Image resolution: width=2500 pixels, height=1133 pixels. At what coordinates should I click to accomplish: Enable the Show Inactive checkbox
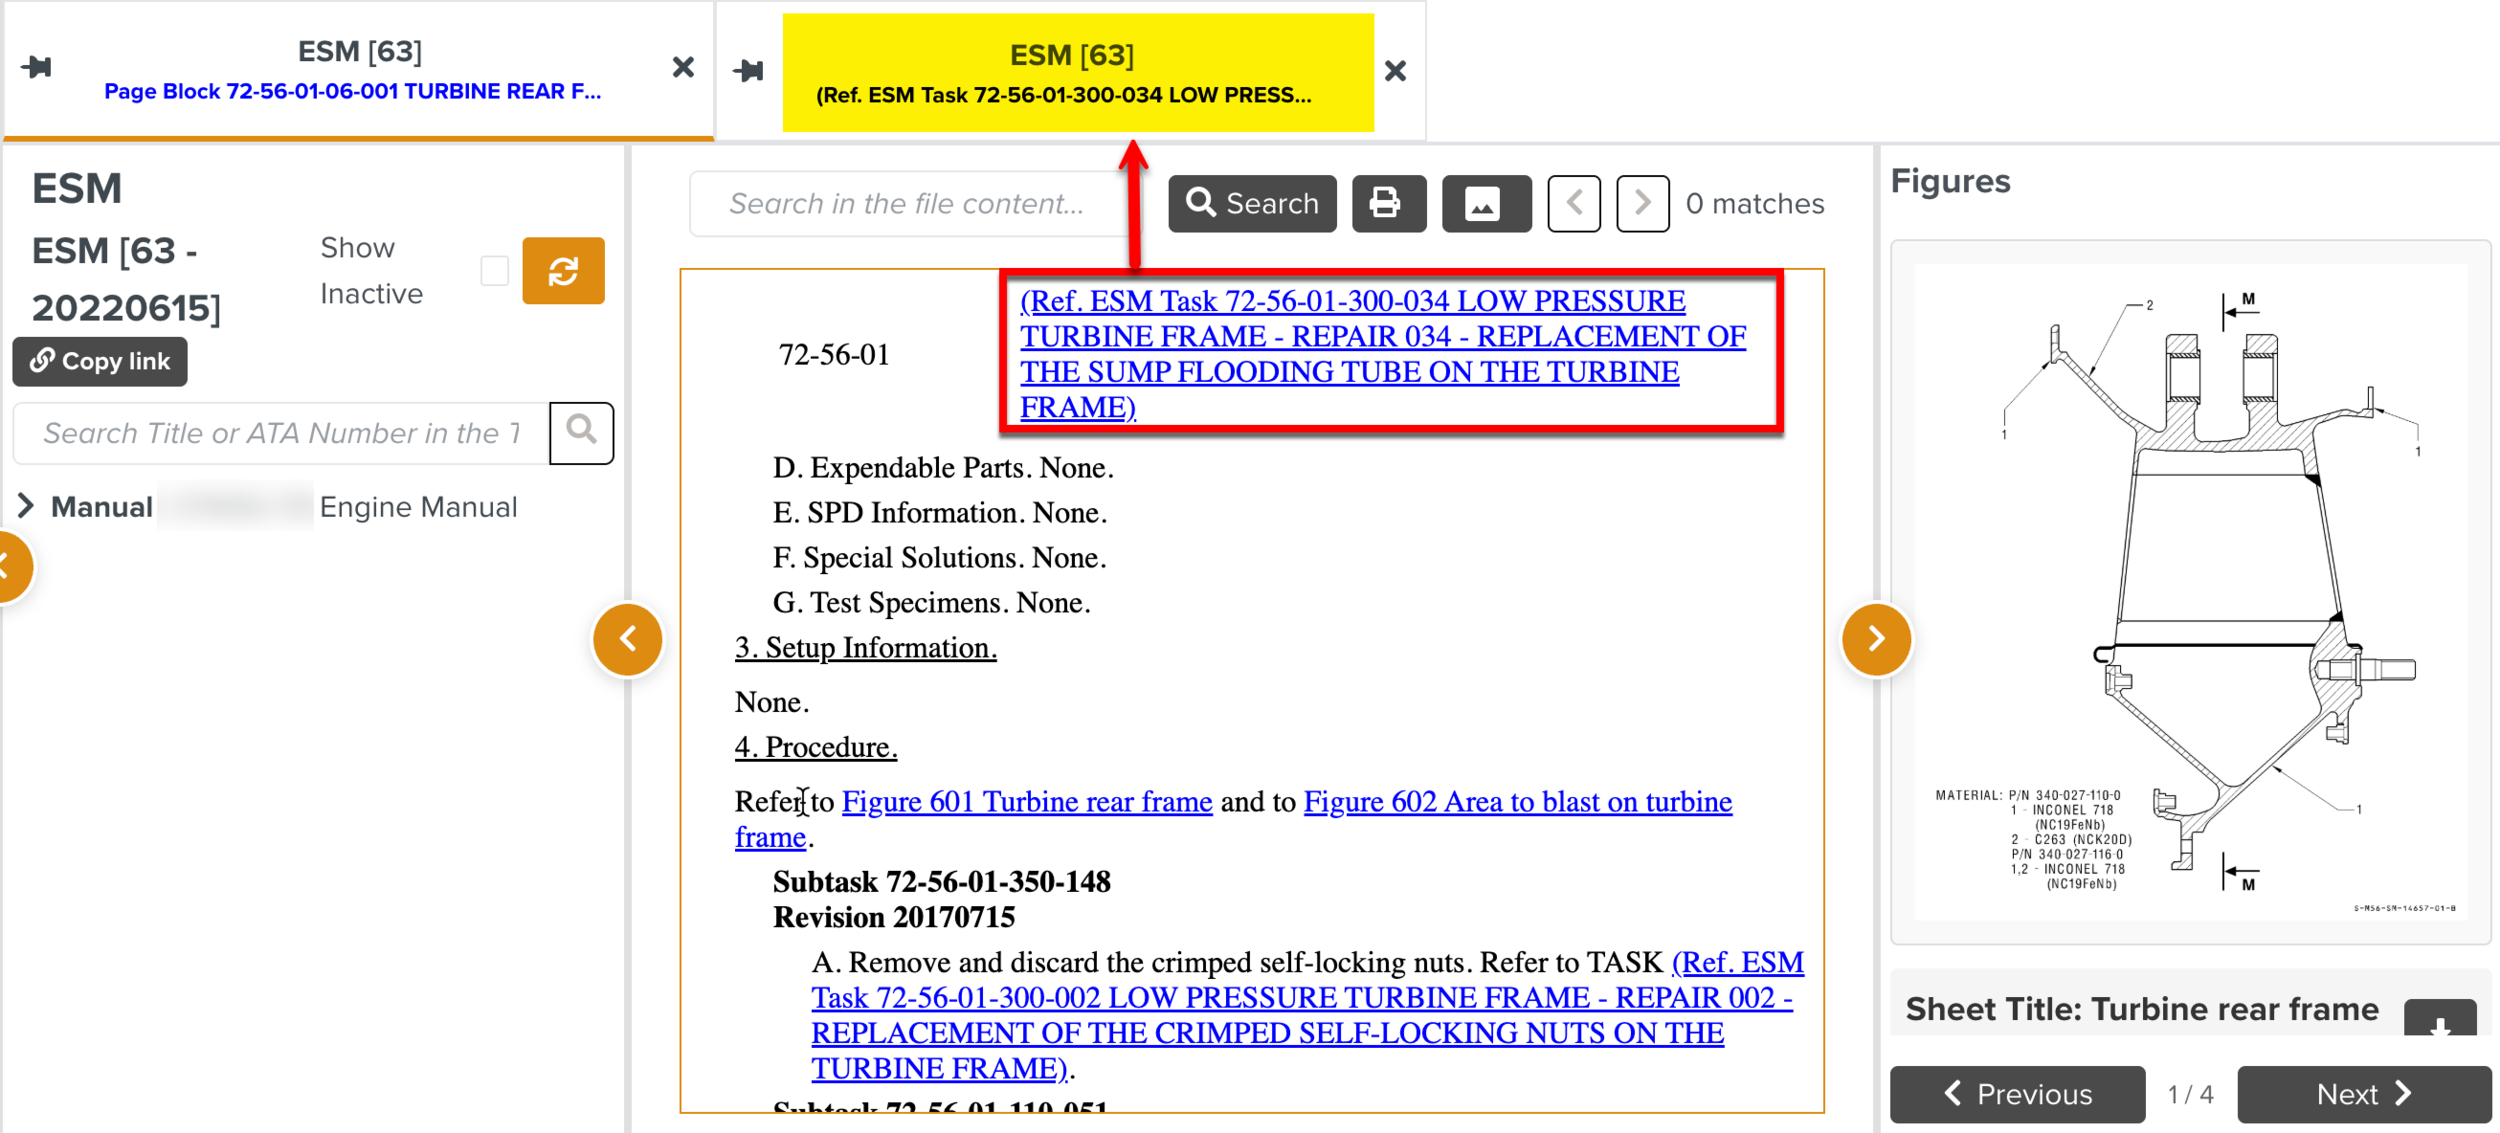click(494, 271)
